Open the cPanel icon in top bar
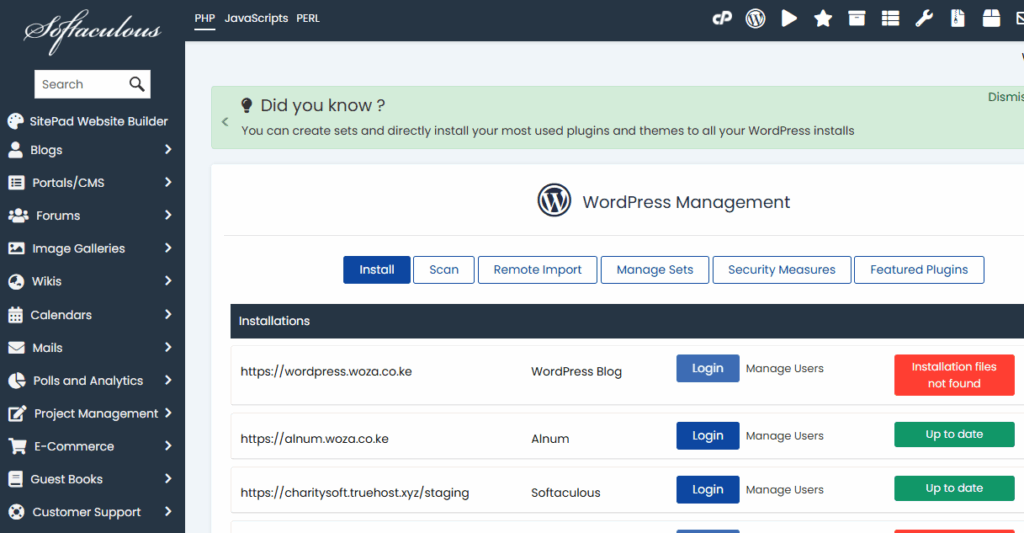 (x=722, y=18)
